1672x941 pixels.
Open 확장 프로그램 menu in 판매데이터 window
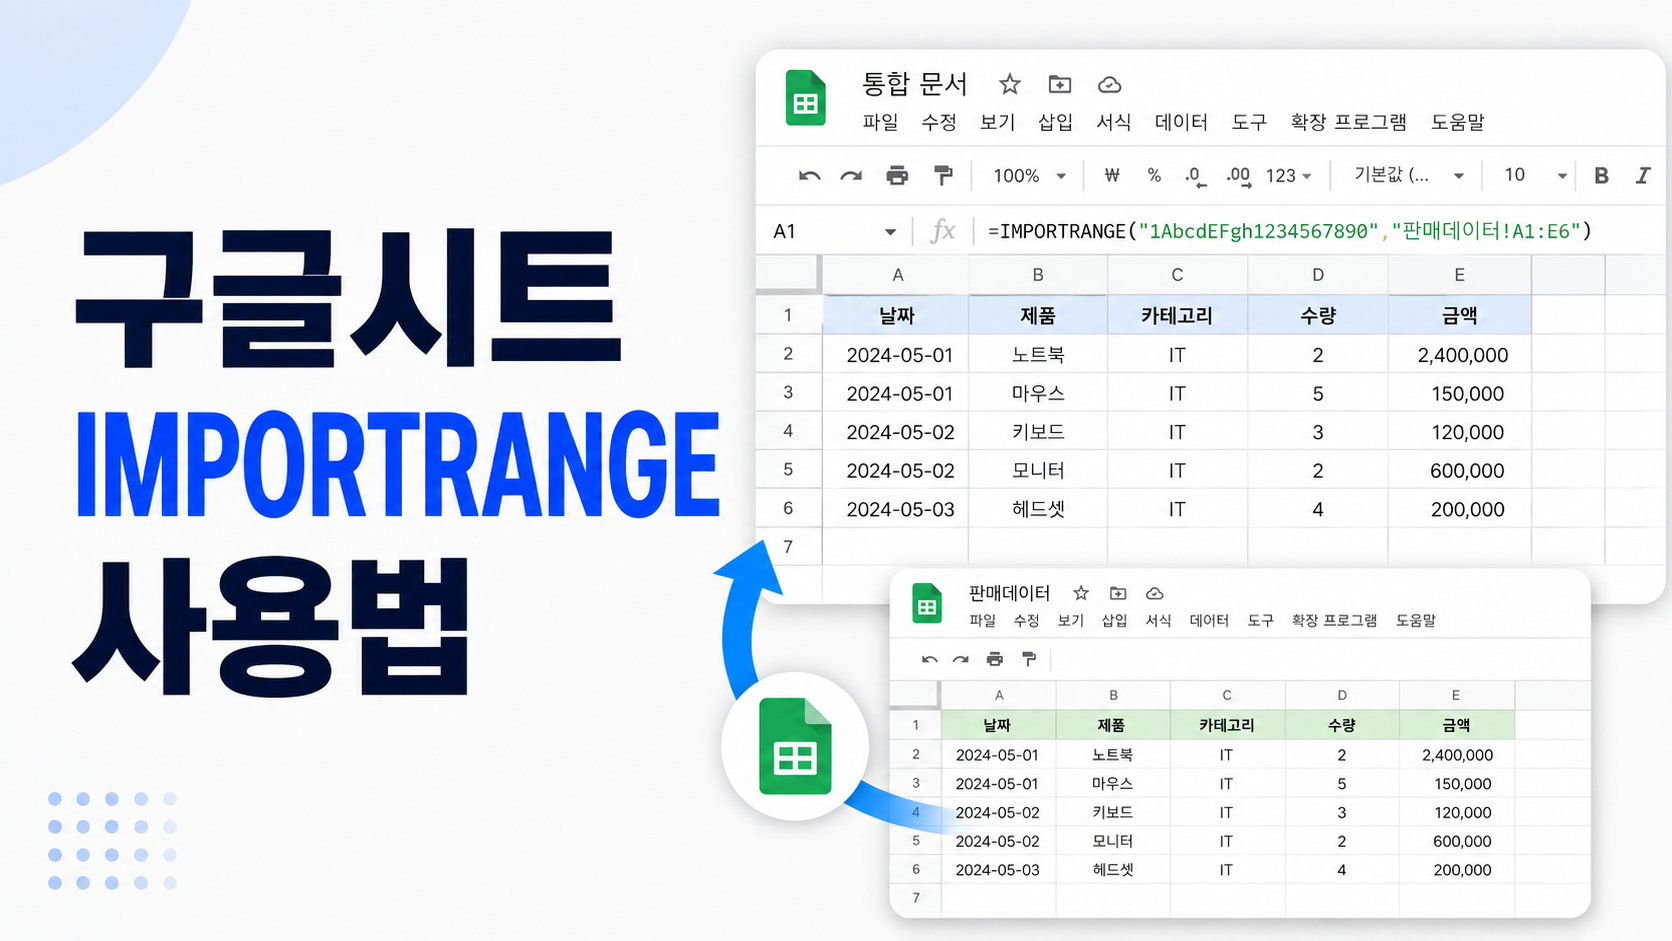(x=1334, y=620)
